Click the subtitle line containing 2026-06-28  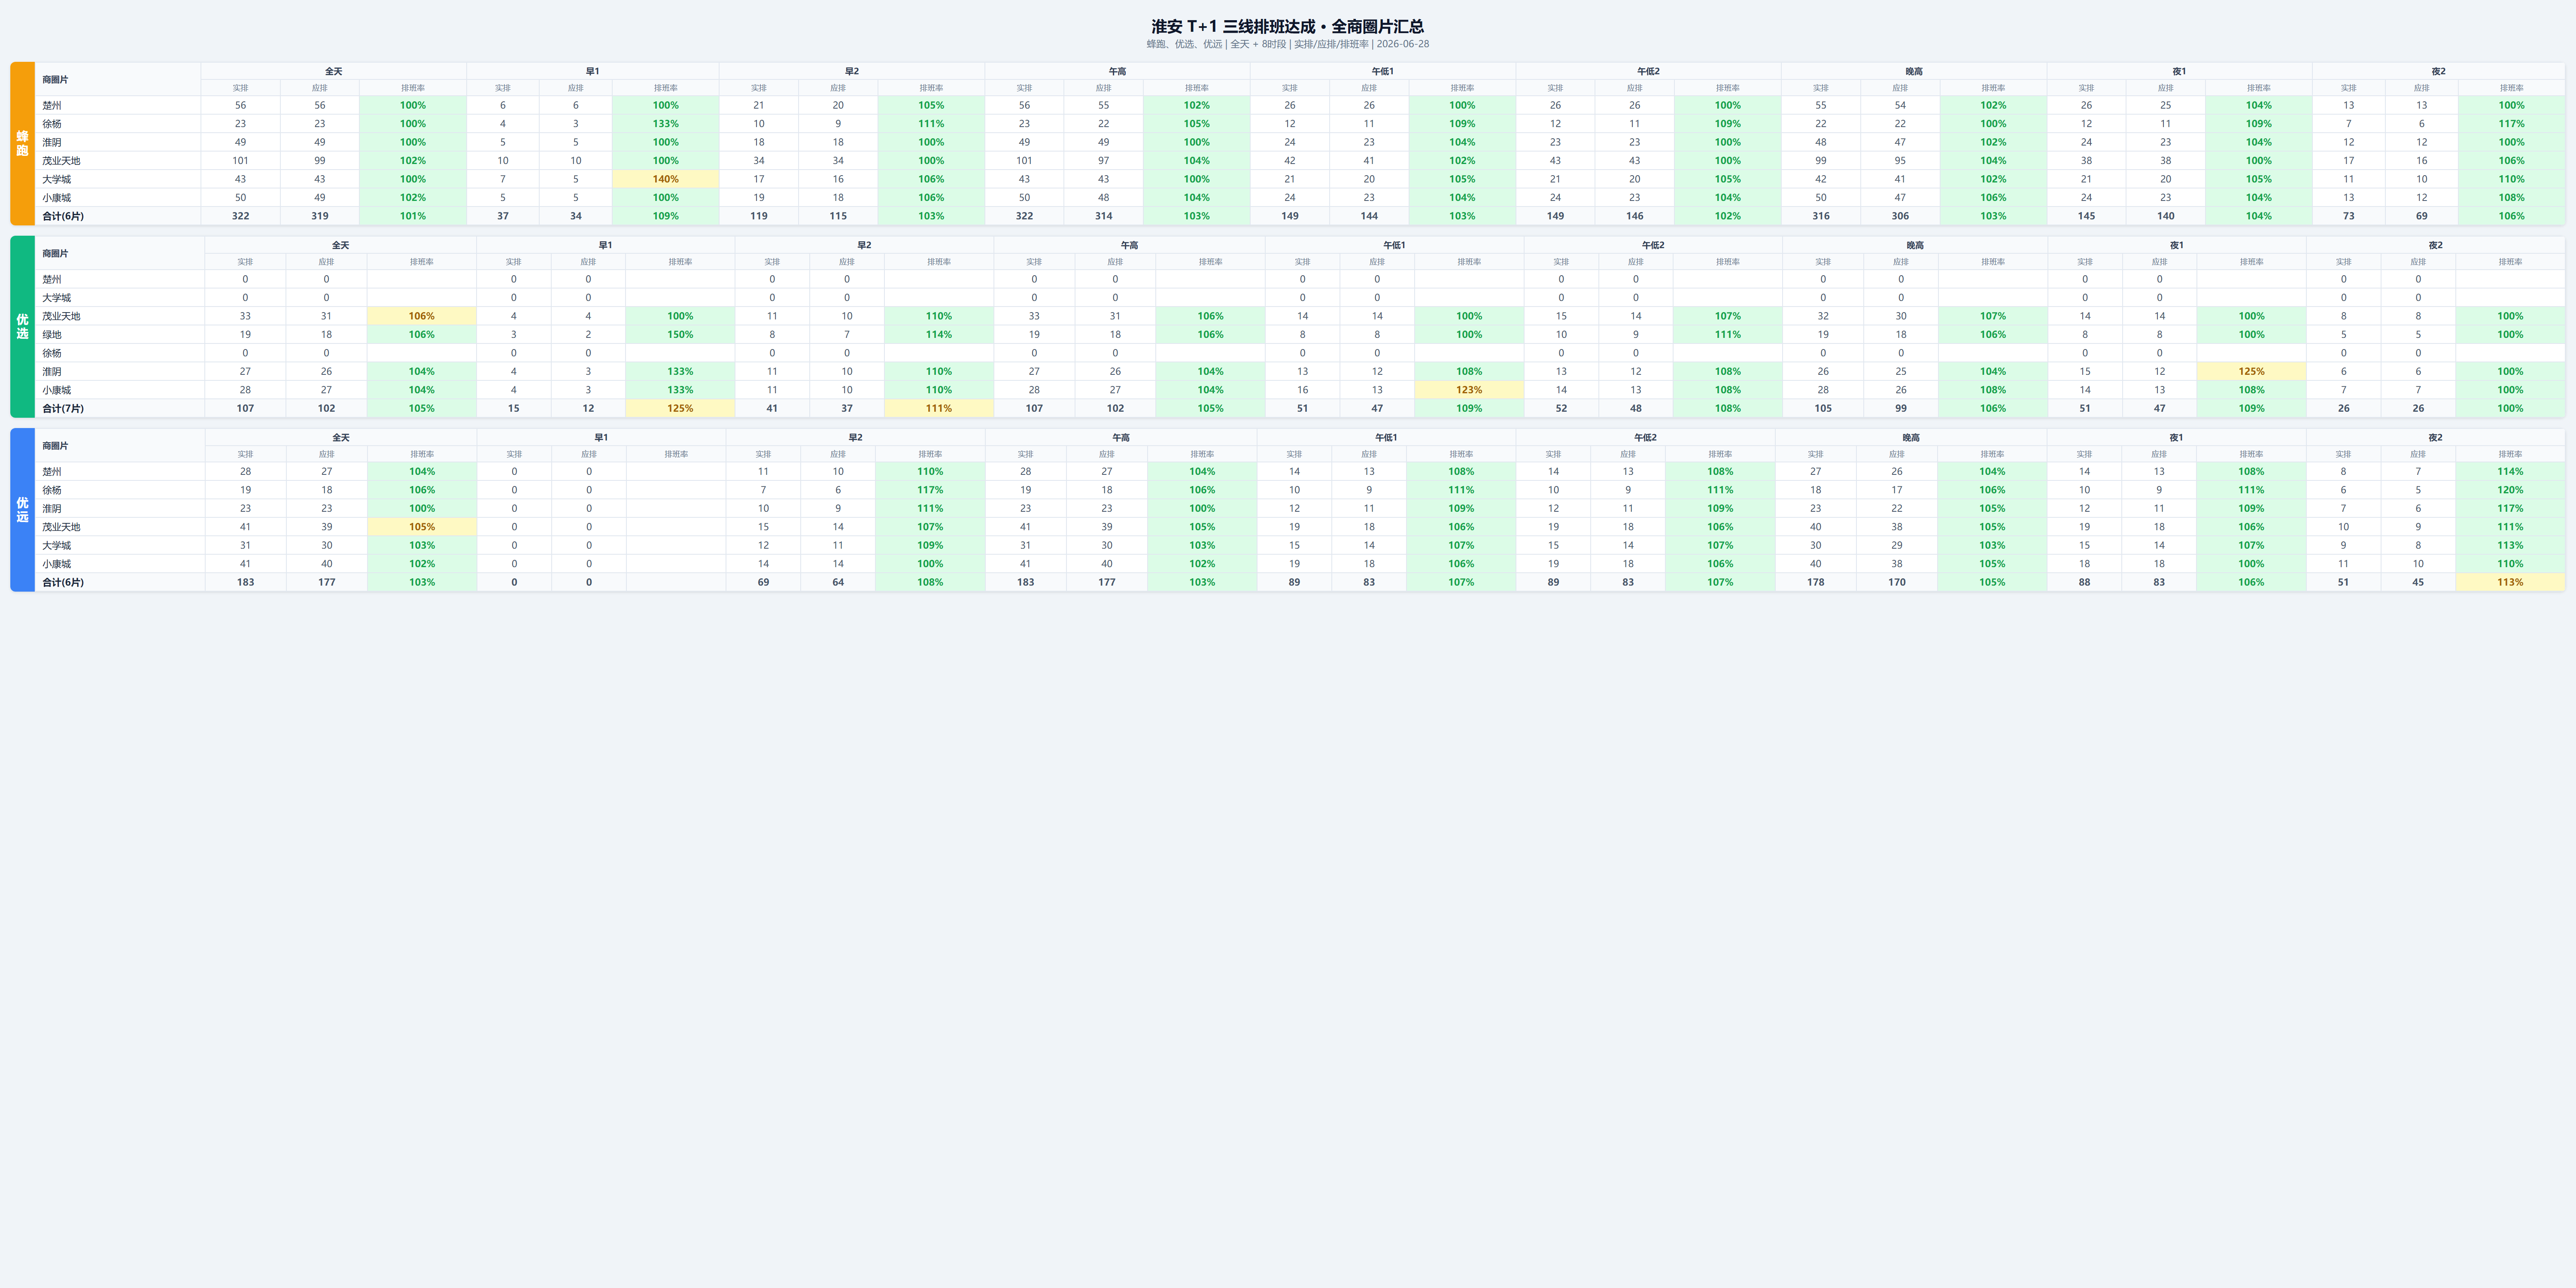(x=1287, y=44)
